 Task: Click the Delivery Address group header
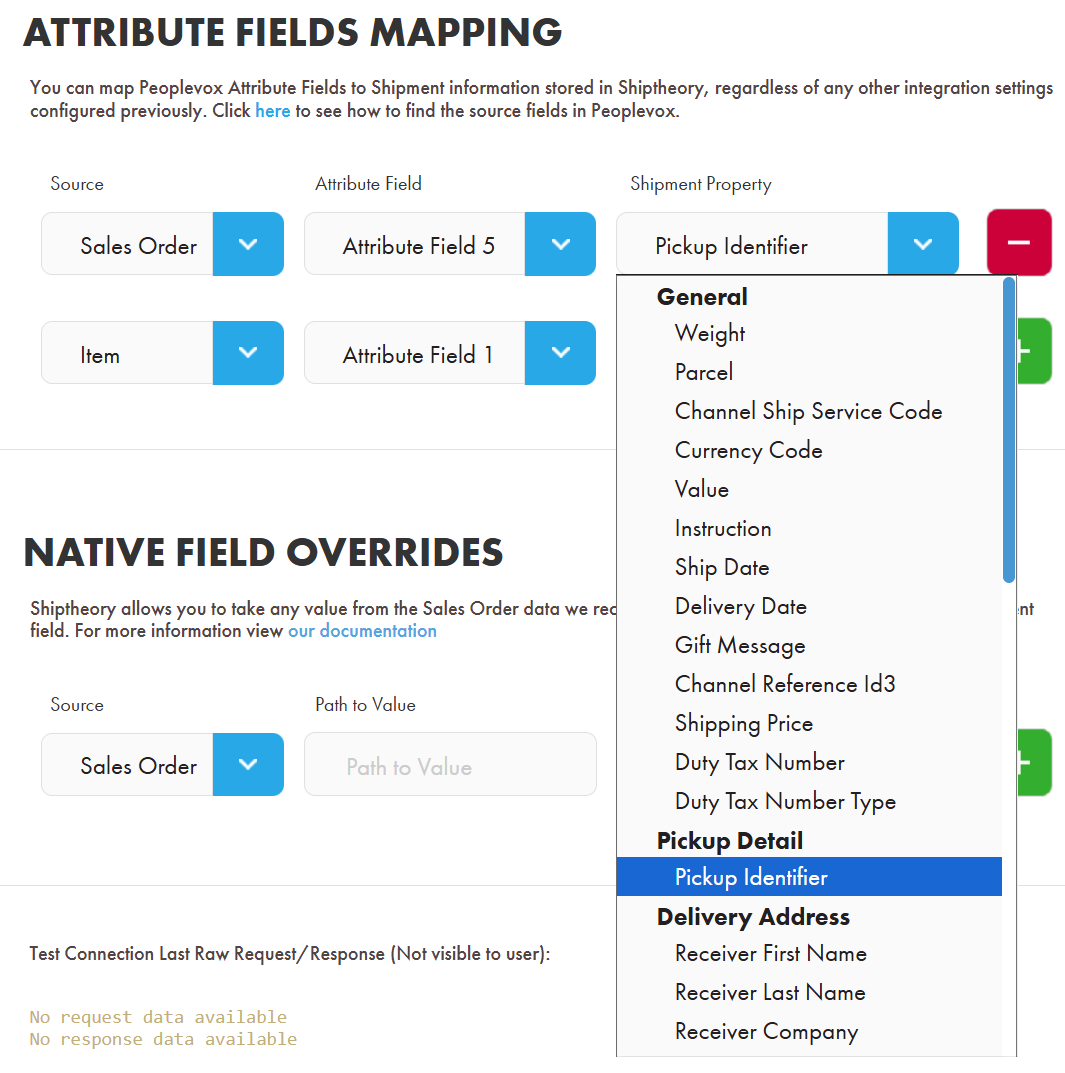click(753, 916)
